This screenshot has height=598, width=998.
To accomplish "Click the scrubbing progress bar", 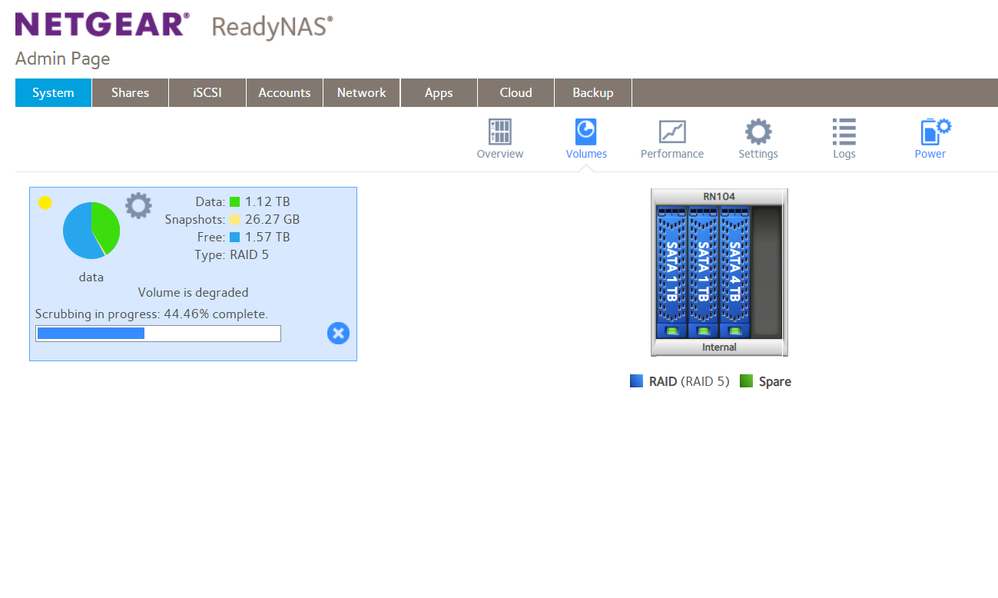I will (x=158, y=333).
